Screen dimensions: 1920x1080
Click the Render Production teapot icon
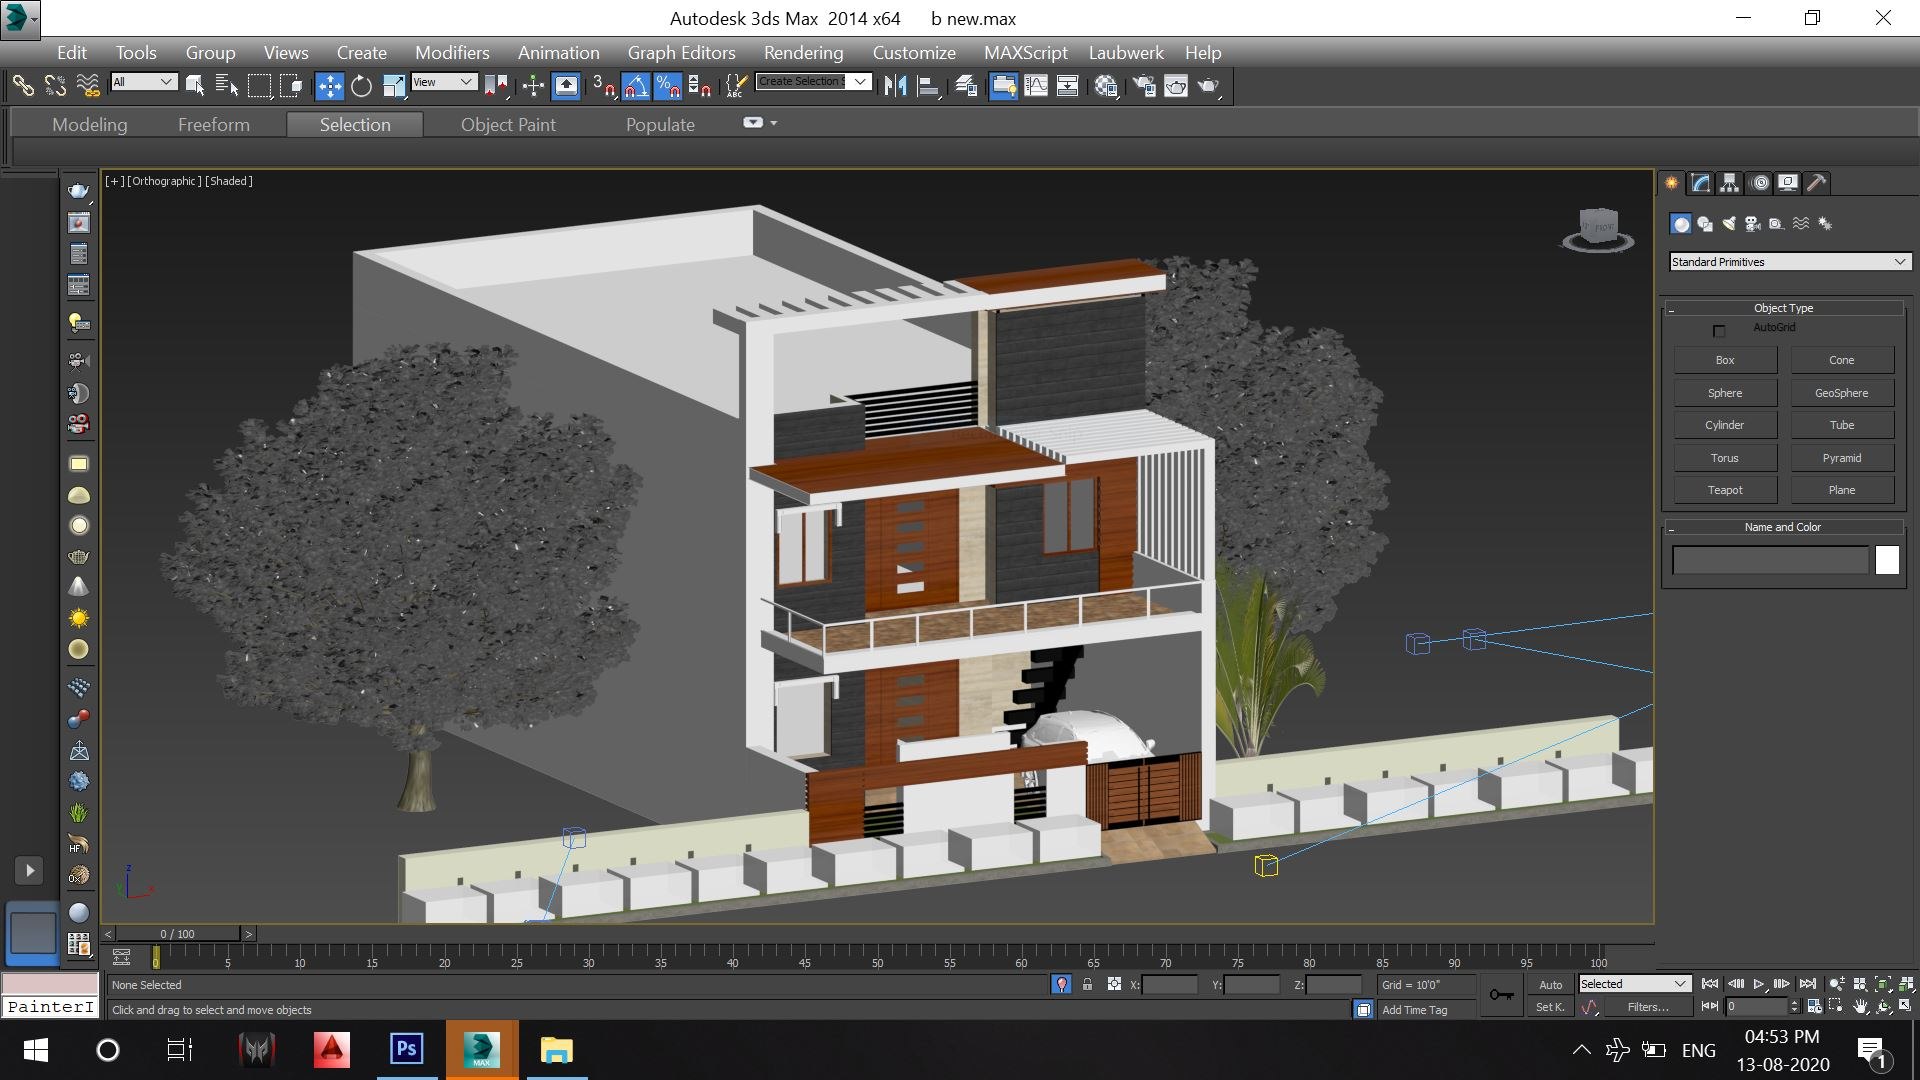(x=1209, y=86)
